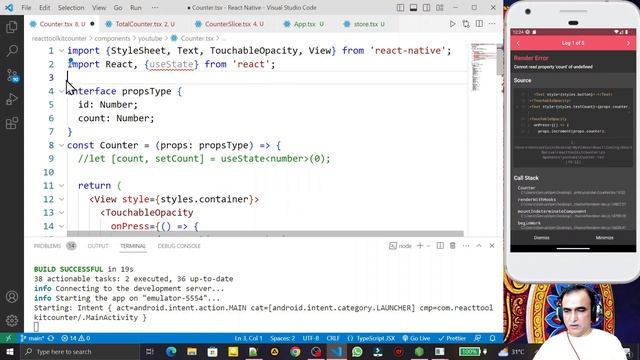Close the terminal panel
Image resolution: width=640 pixels, height=360 pixels.
coord(492,246)
